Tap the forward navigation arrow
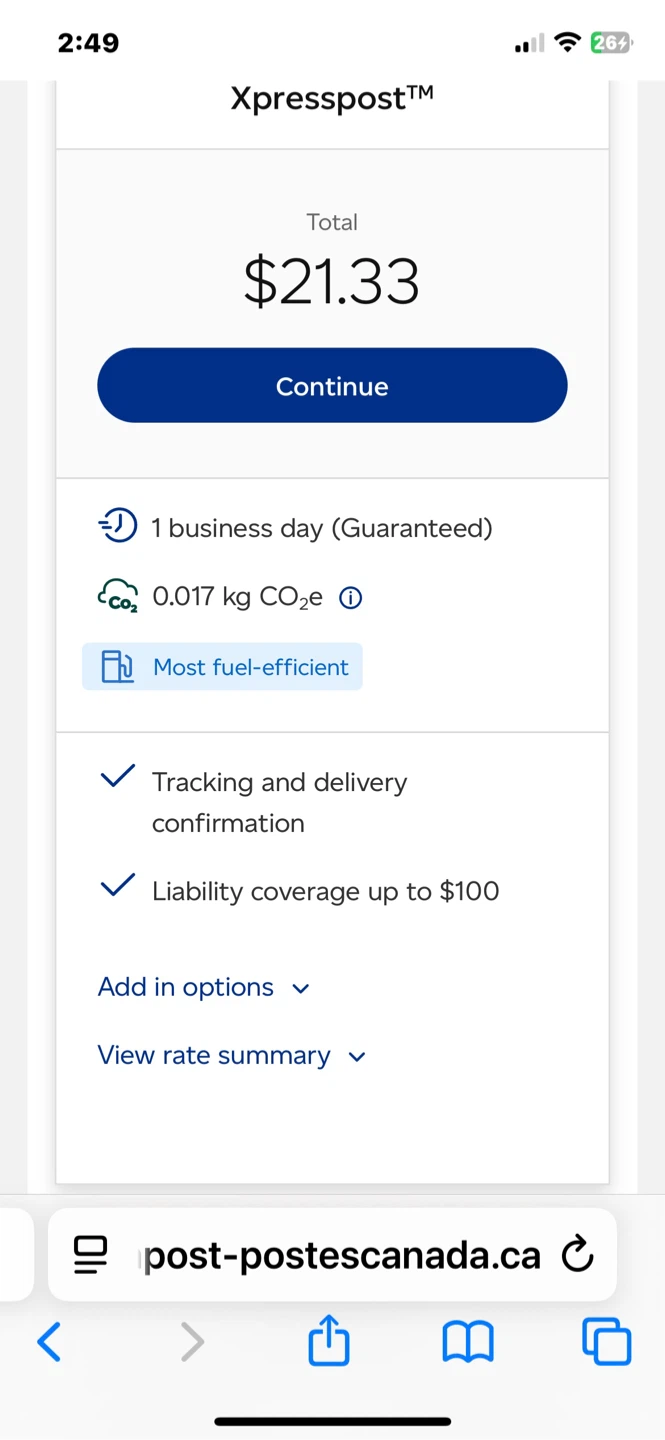The width and height of the screenshot is (665, 1440). coord(192,1341)
